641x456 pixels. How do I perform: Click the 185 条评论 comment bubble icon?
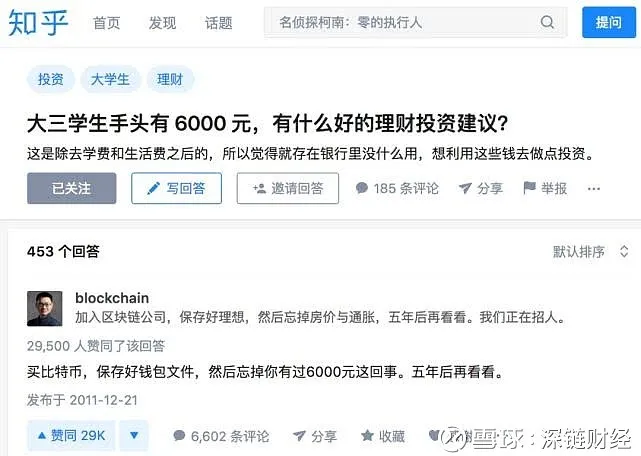(362, 188)
